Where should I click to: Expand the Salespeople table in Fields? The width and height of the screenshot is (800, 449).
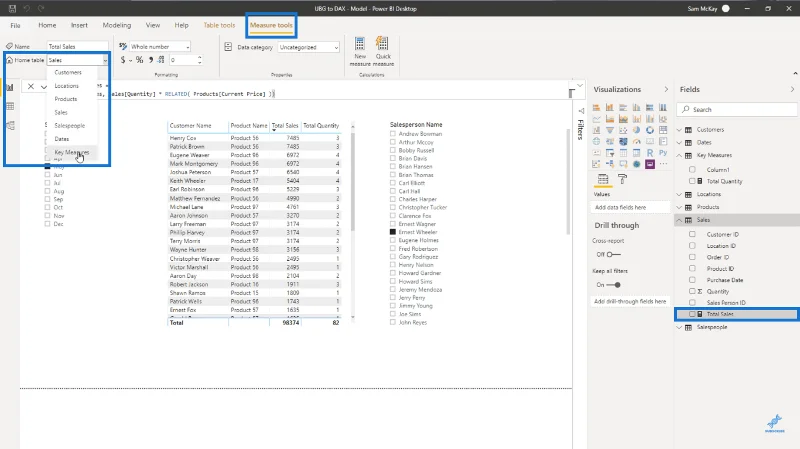click(680, 327)
